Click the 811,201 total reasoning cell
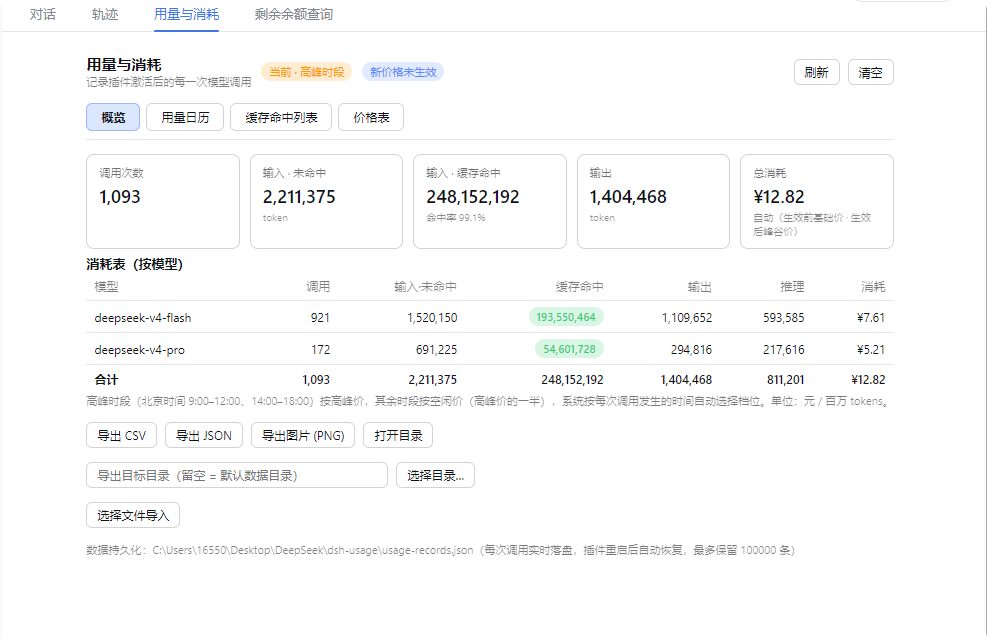Screen dimensions: 987x642 (786, 380)
